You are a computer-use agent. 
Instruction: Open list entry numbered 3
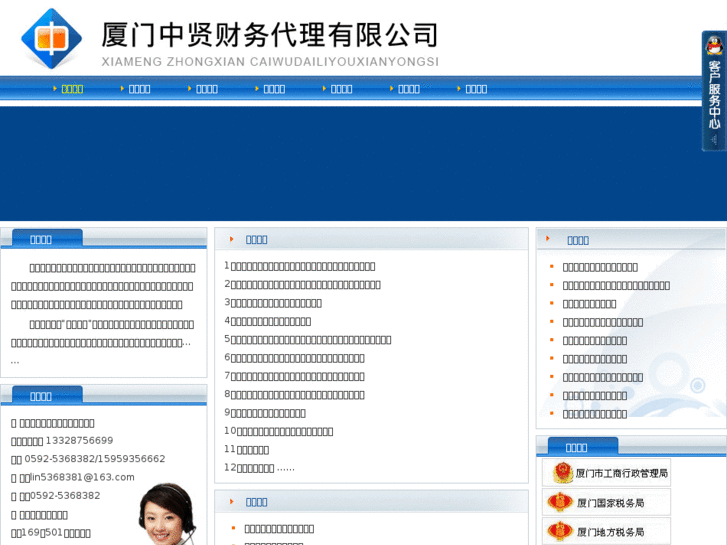[x=273, y=303]
